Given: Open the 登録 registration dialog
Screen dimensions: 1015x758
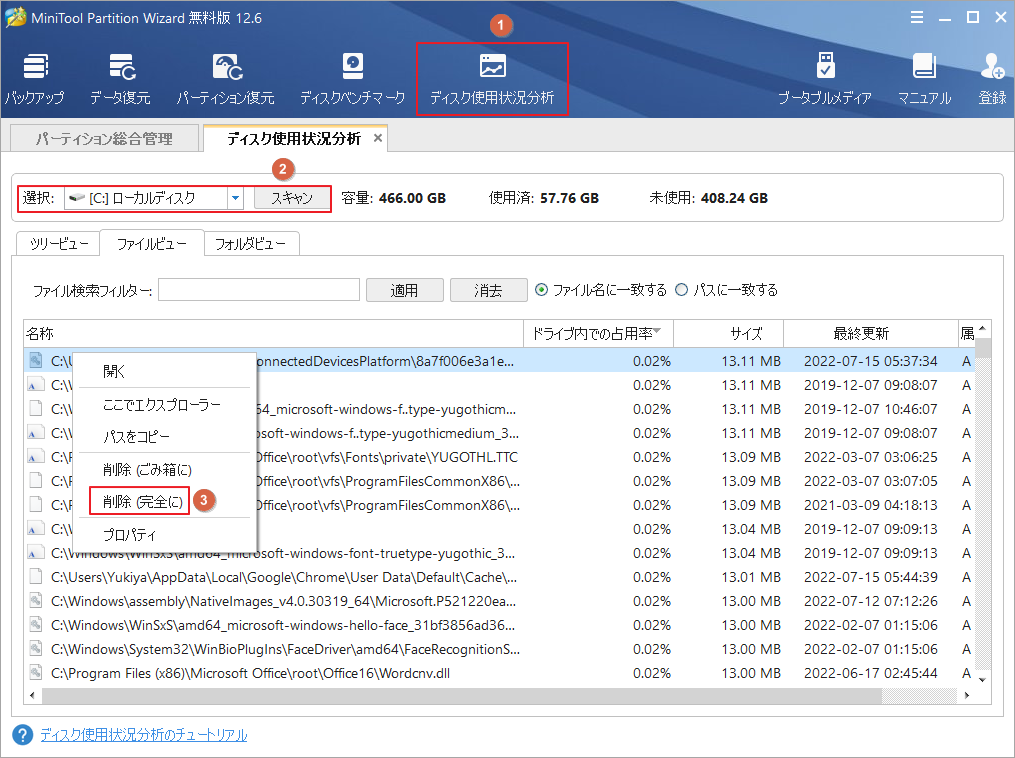Looking at the screenshot, I should coord(992,79).
